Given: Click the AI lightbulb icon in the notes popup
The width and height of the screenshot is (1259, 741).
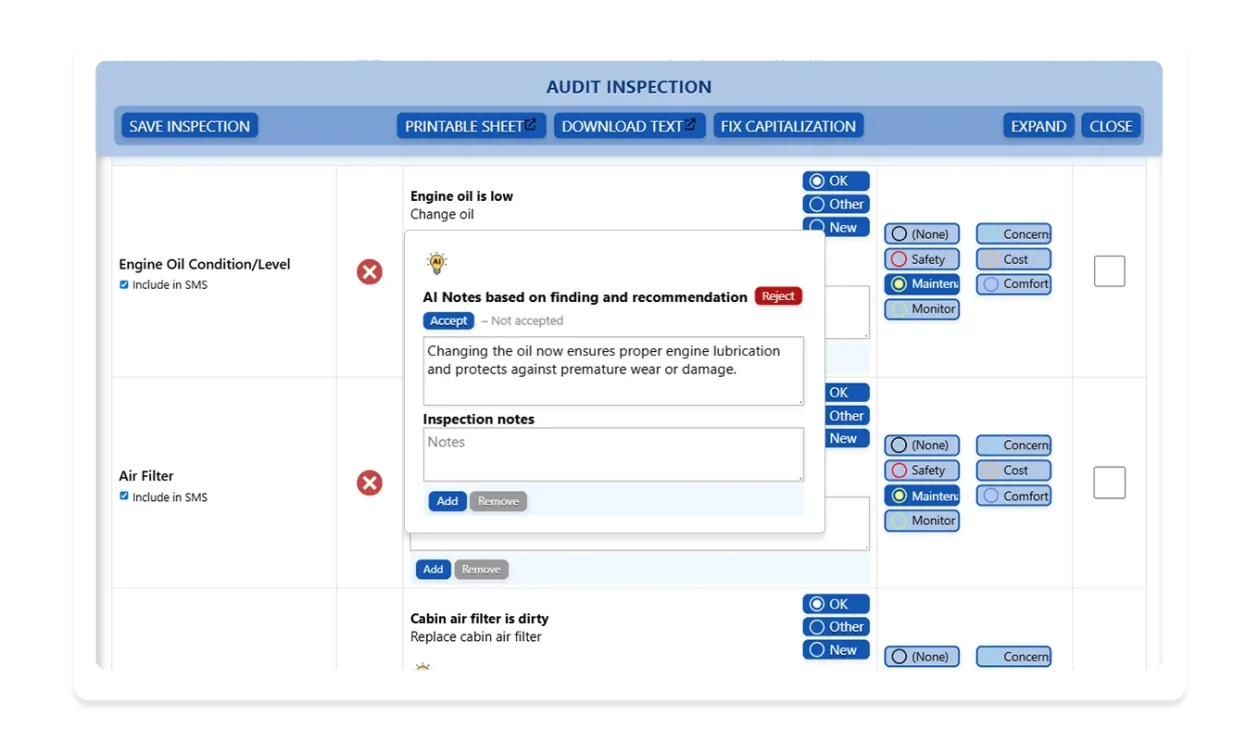Looking at the screenshot, I should (435, 262).
